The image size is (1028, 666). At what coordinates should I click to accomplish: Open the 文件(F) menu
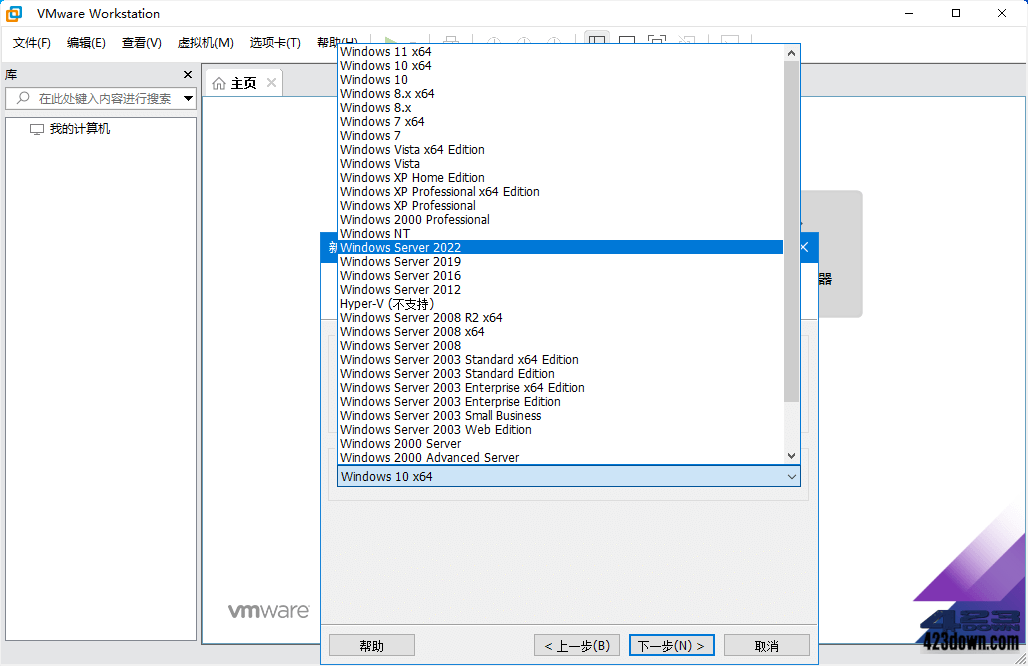click(31, 43)
